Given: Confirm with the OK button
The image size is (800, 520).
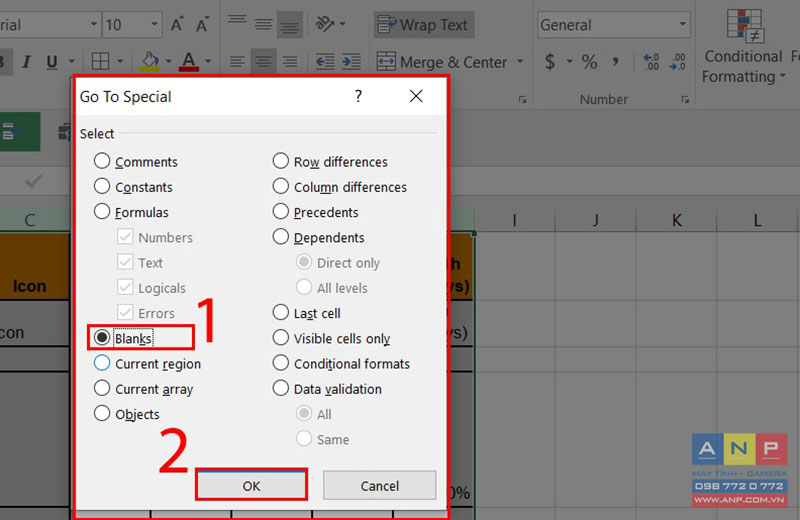Looking at the screenshot, I should point(252,486).
